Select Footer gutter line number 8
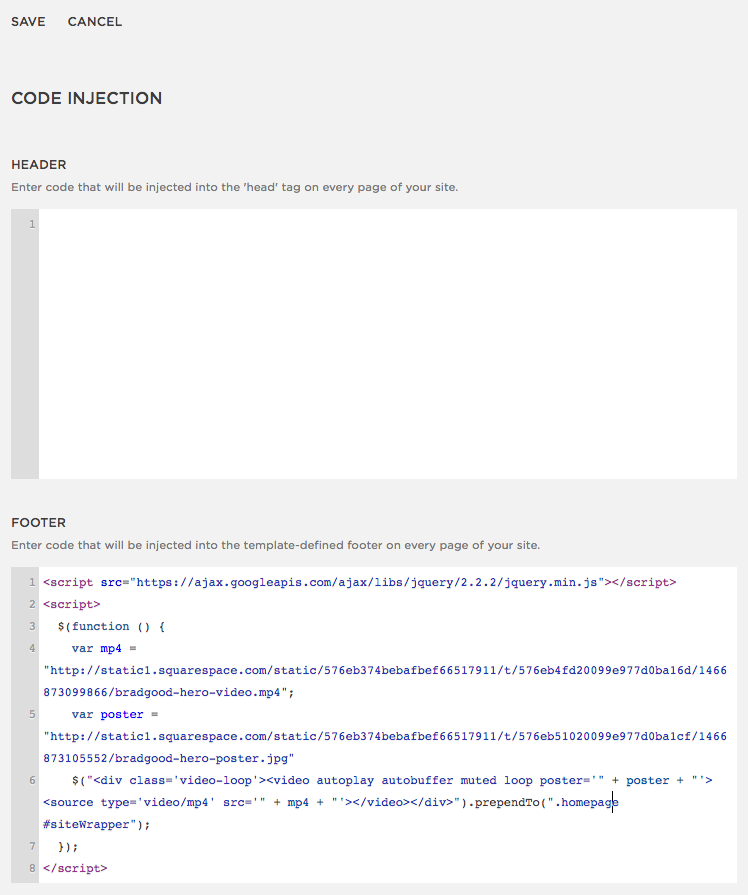Screen dimensions: 748x895 click(32, 868)
